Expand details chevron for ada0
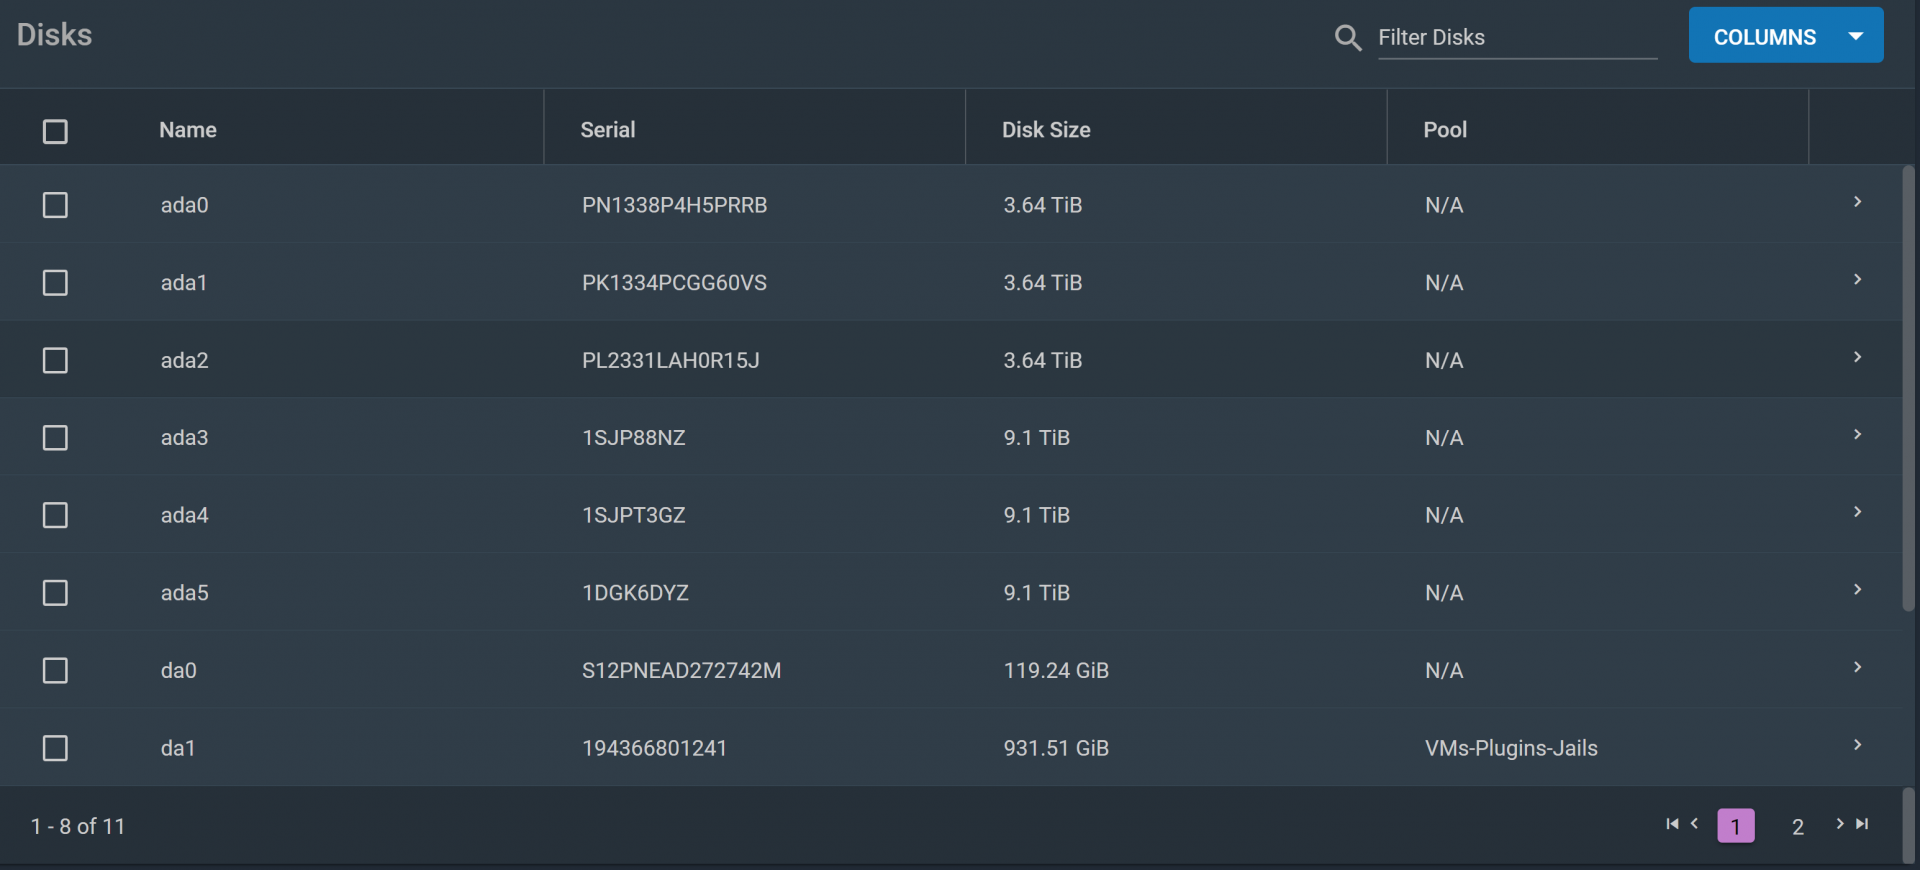The height and width of the screenshot is (870, 1920). tap(1857, 202)
